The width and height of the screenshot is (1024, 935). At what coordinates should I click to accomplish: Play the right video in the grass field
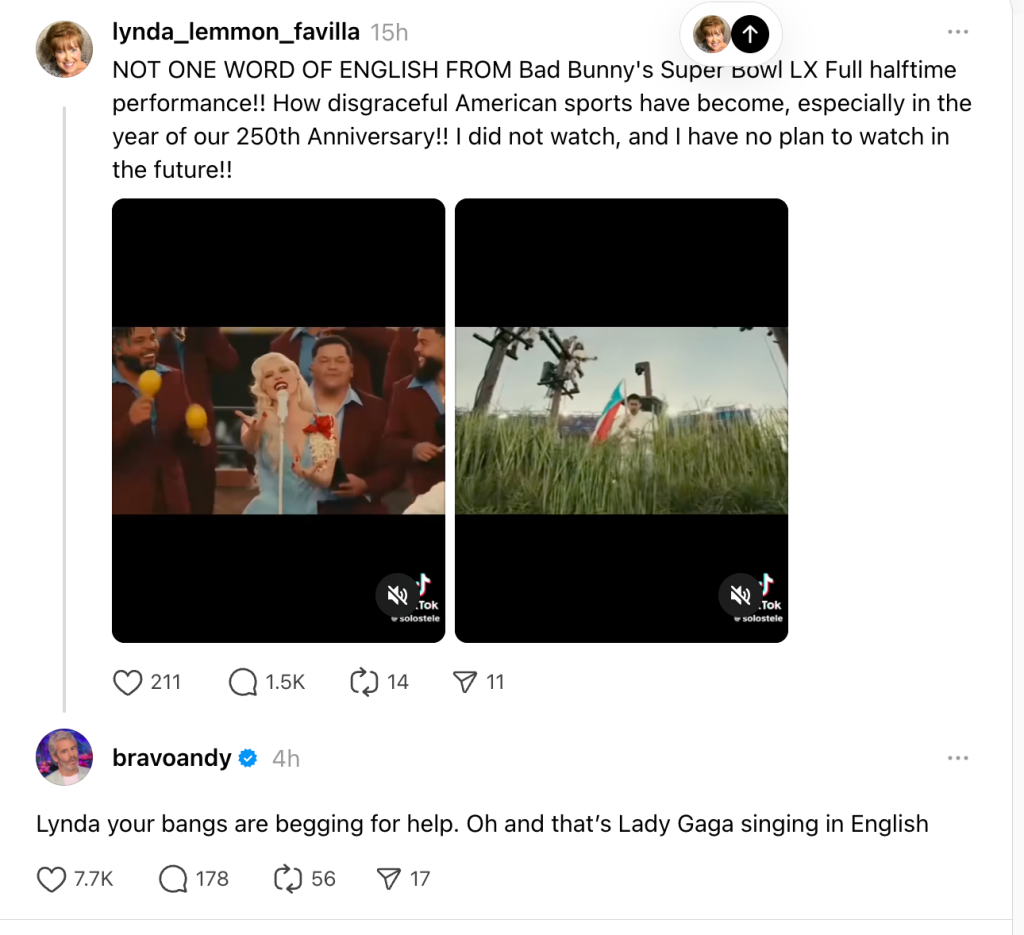click(x=621, y=420)
